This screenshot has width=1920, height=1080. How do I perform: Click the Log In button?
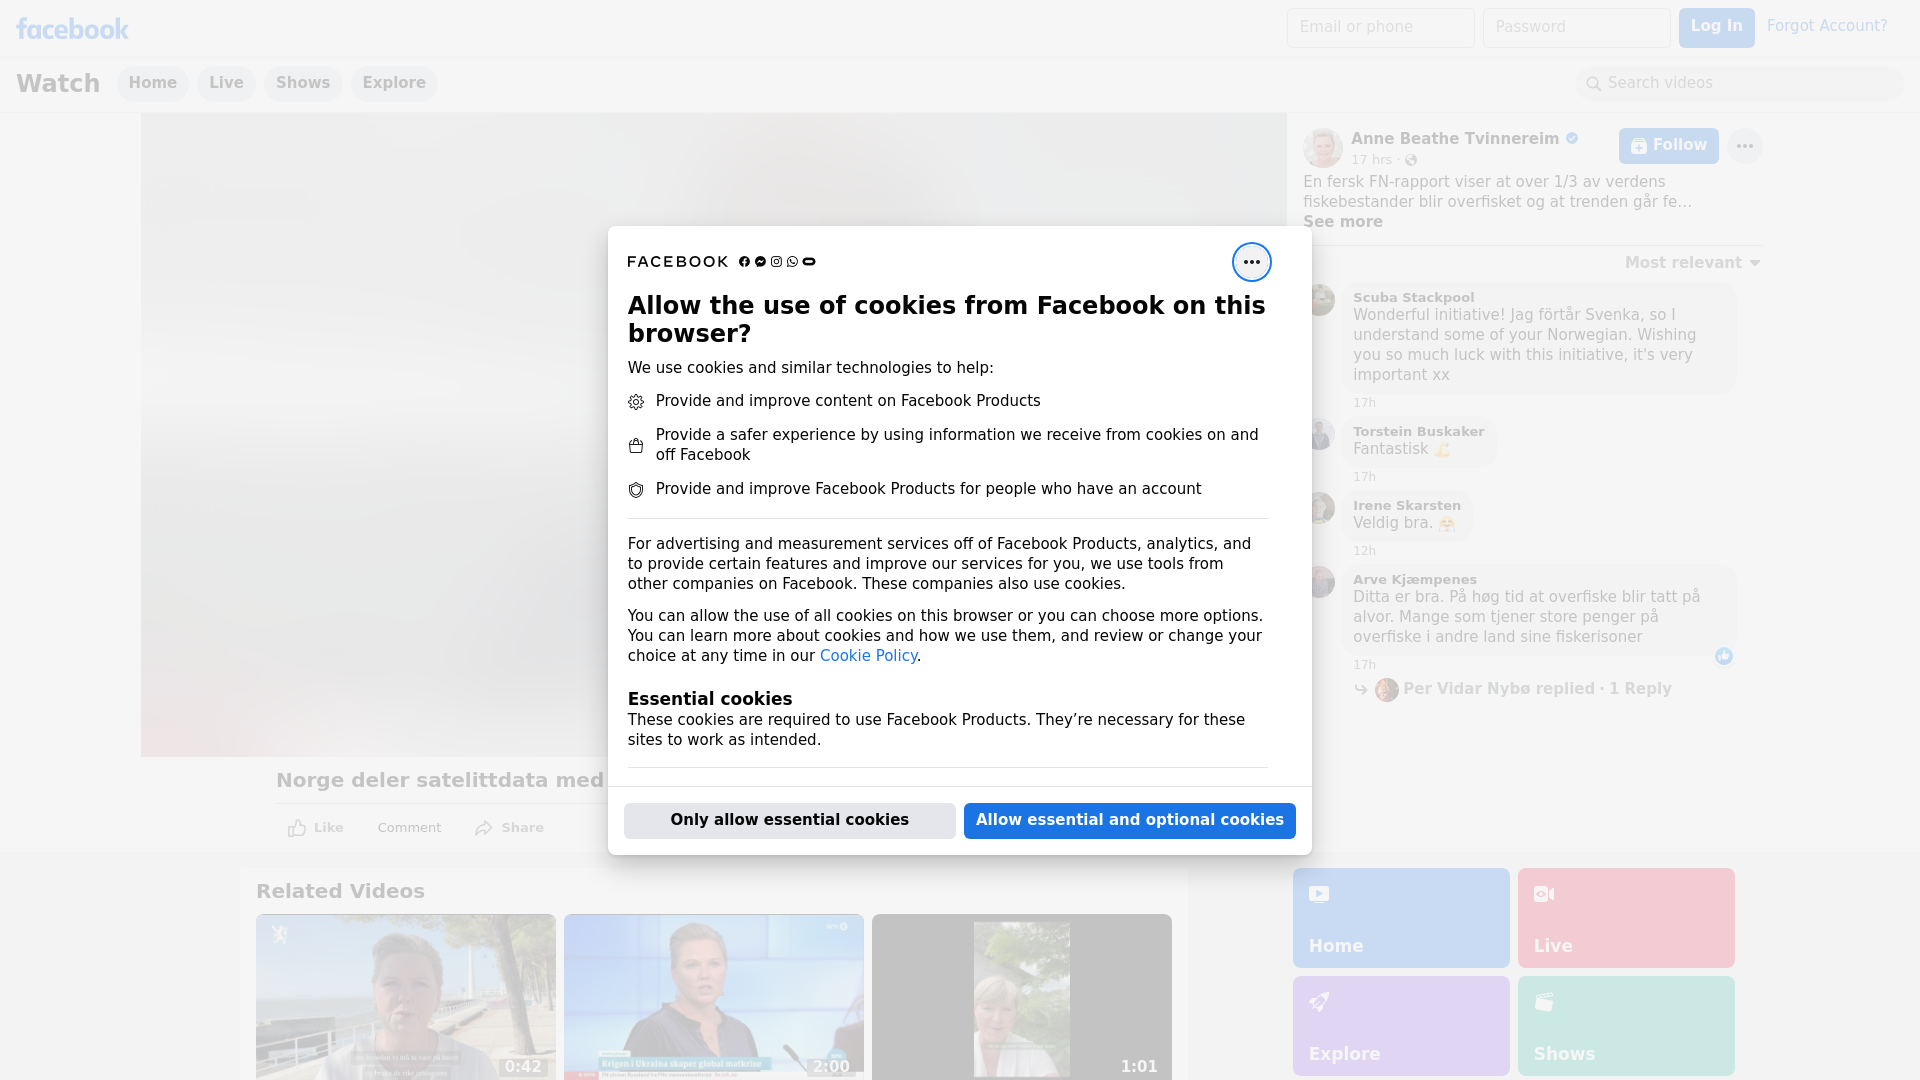(x=1716, y=28)
